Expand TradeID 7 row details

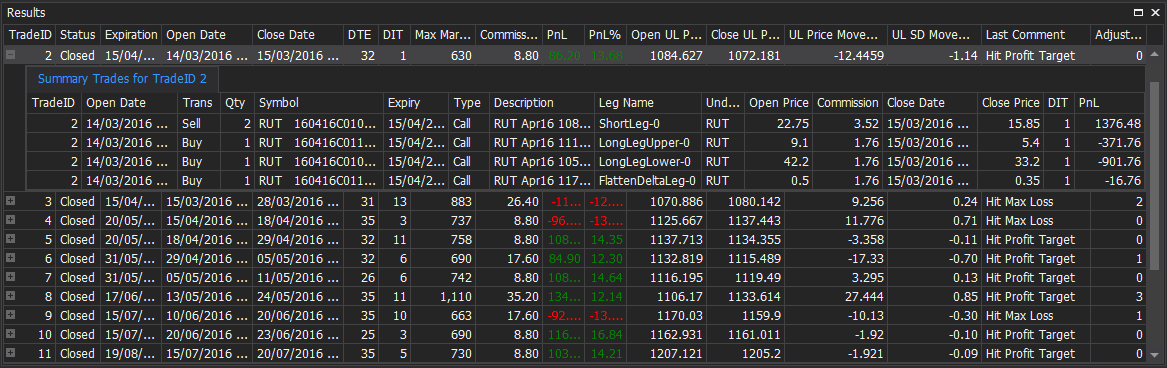tap(10, 277)
